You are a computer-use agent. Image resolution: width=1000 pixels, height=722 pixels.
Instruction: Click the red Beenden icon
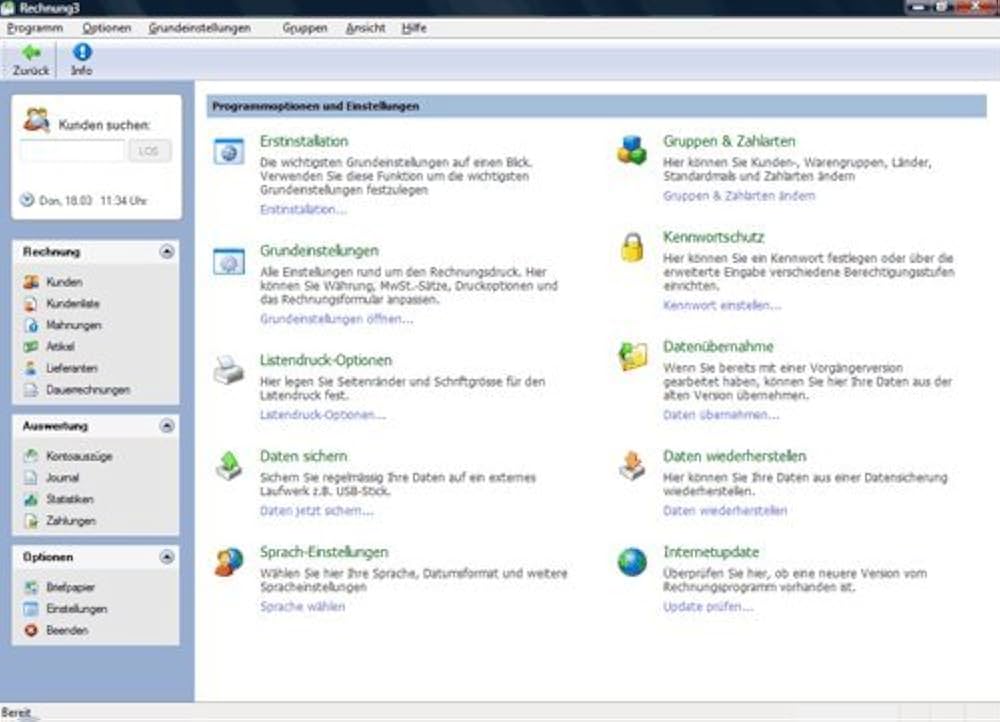coord(31,630)
